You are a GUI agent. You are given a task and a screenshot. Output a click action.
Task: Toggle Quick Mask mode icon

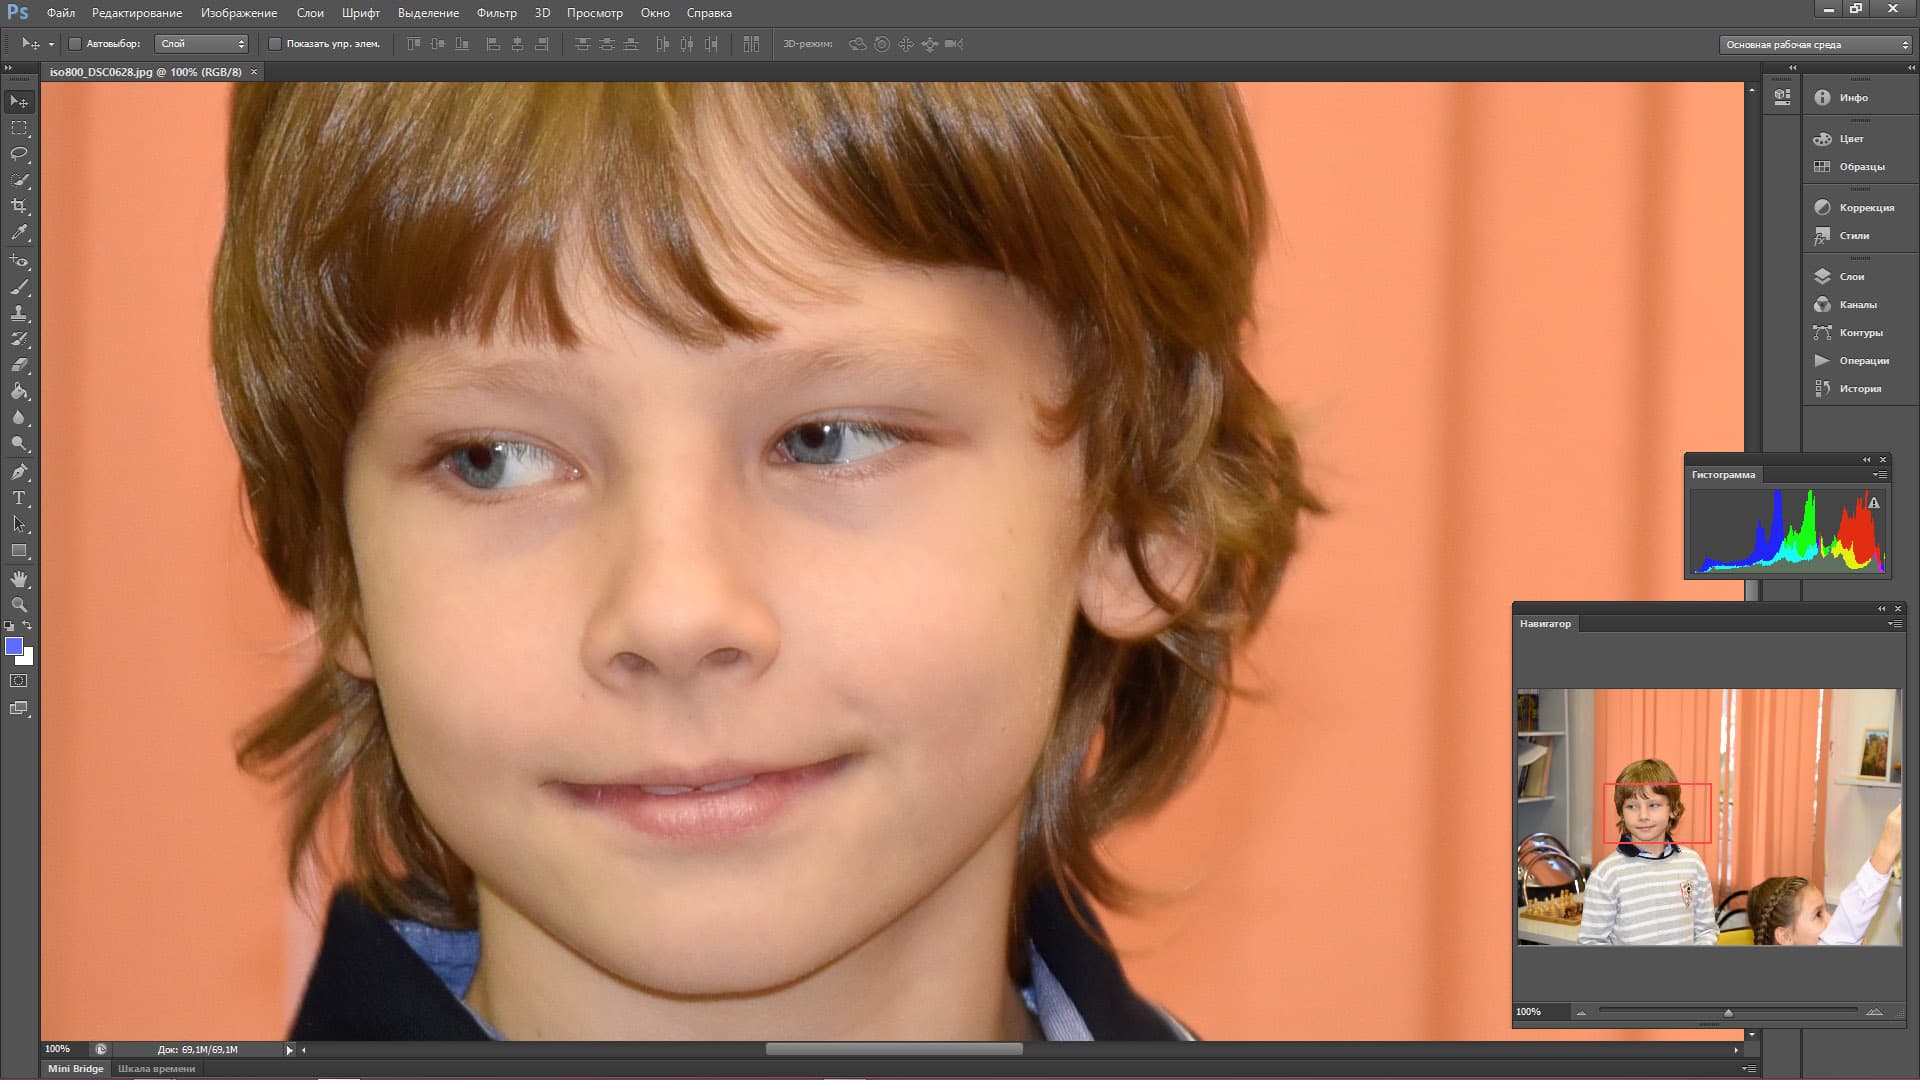(19, 681)
